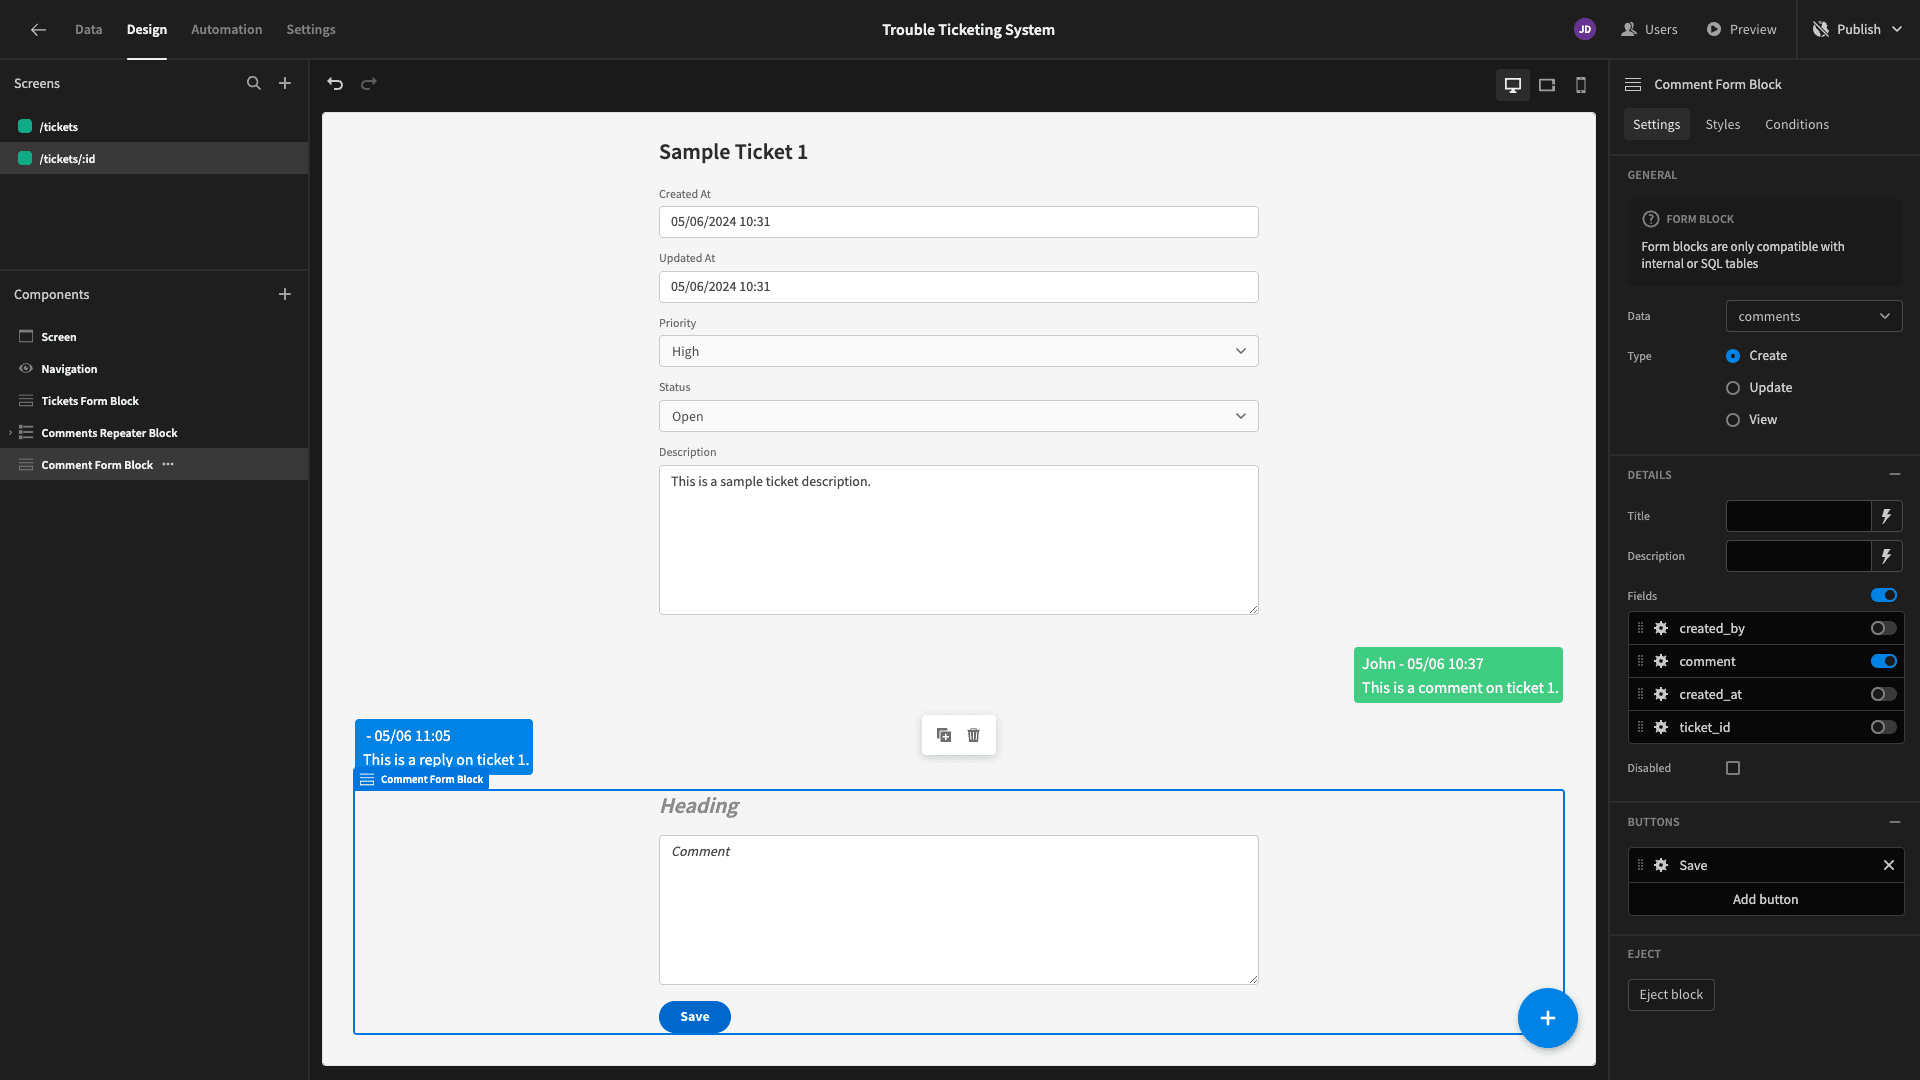This screenshot has width=1920, height=1080.
Task: Disable the comment field toggle
Action: click(1884, 662)
